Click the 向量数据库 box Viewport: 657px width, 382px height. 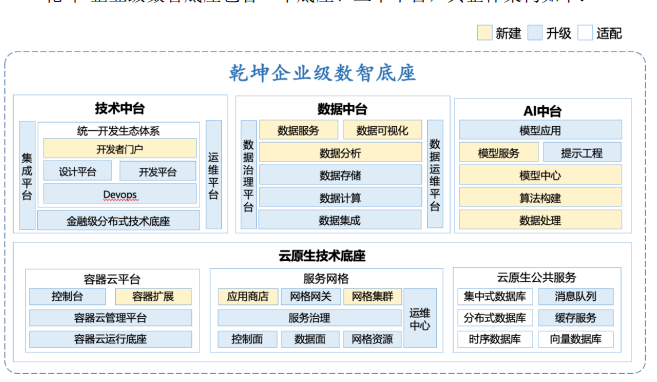coord(576,339)
